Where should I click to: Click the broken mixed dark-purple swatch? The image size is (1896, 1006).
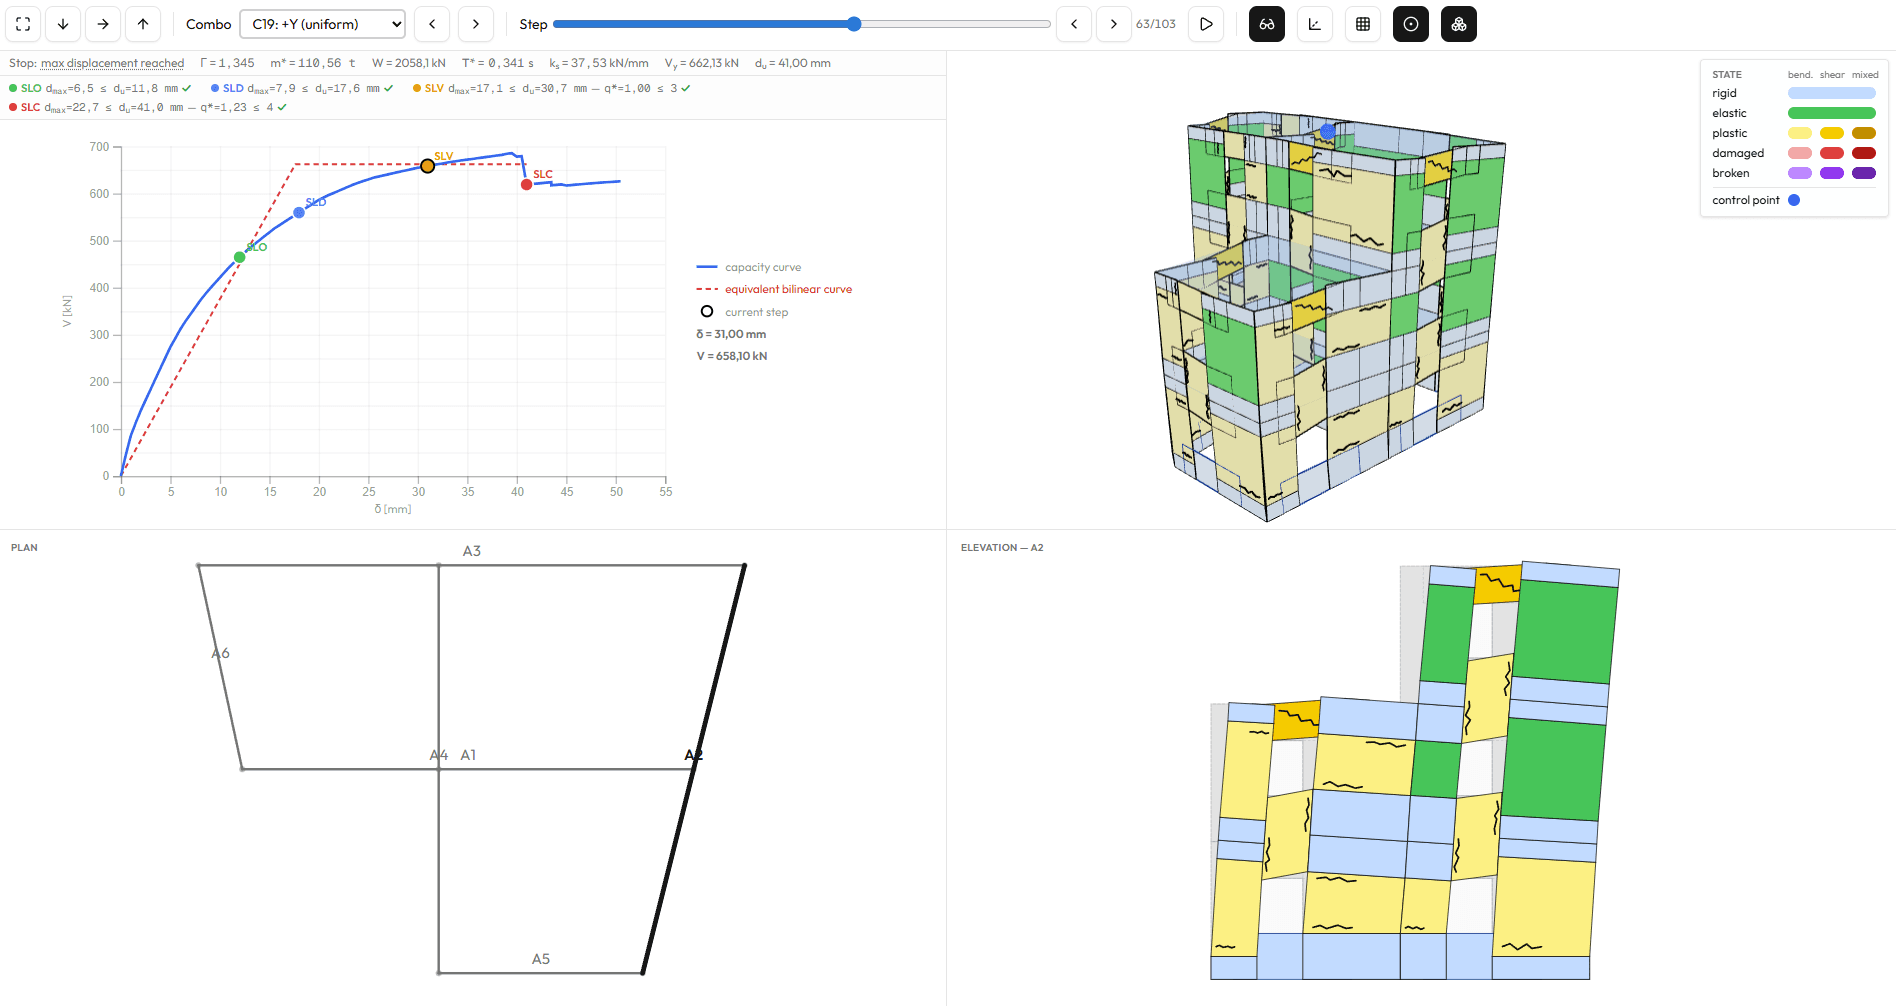coord(1864,173)
